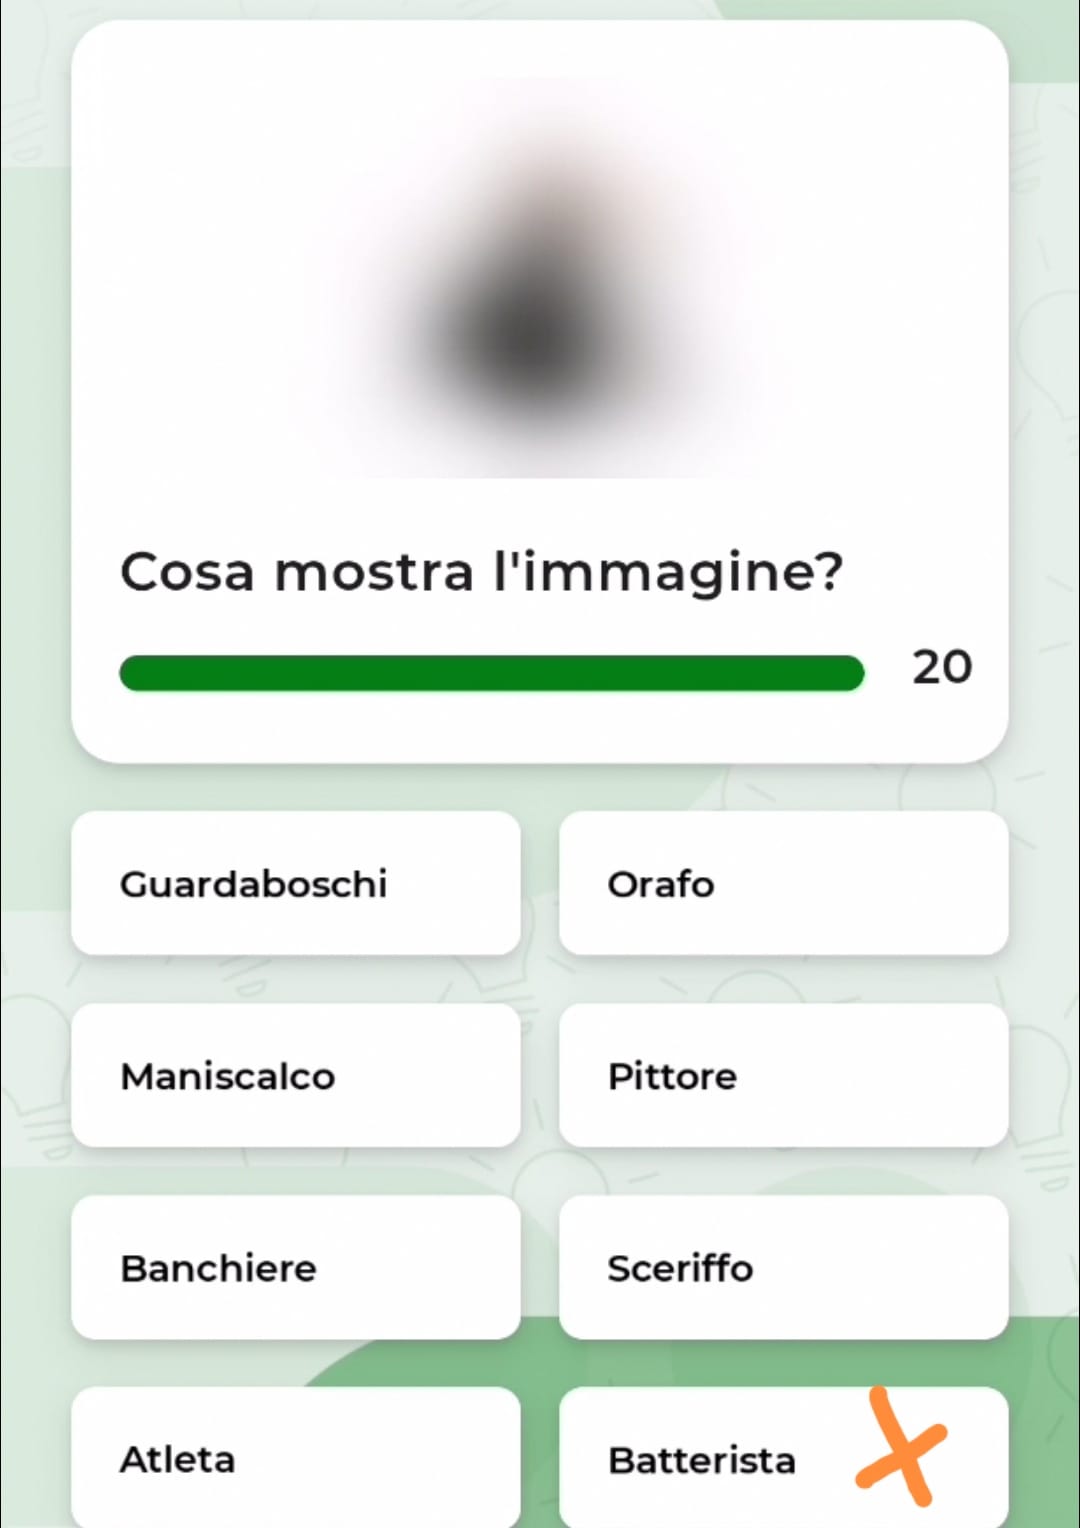
Task: Tap the Batterista answer label
Action: 702,1460
